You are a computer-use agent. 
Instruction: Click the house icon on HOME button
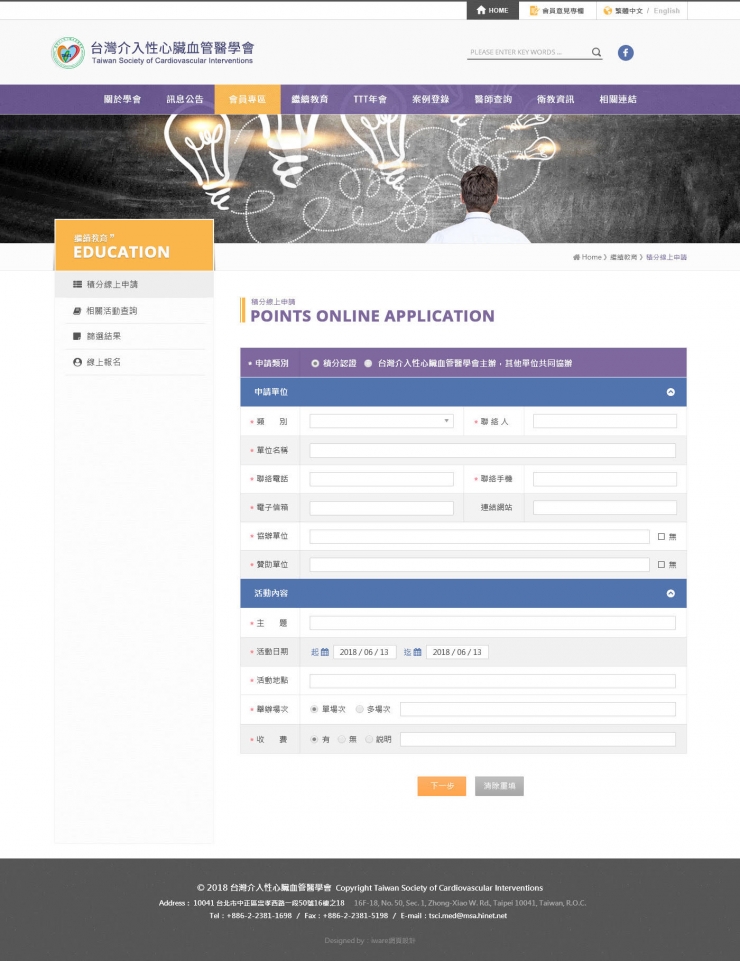pyautogui.click(x=481, y=10)
